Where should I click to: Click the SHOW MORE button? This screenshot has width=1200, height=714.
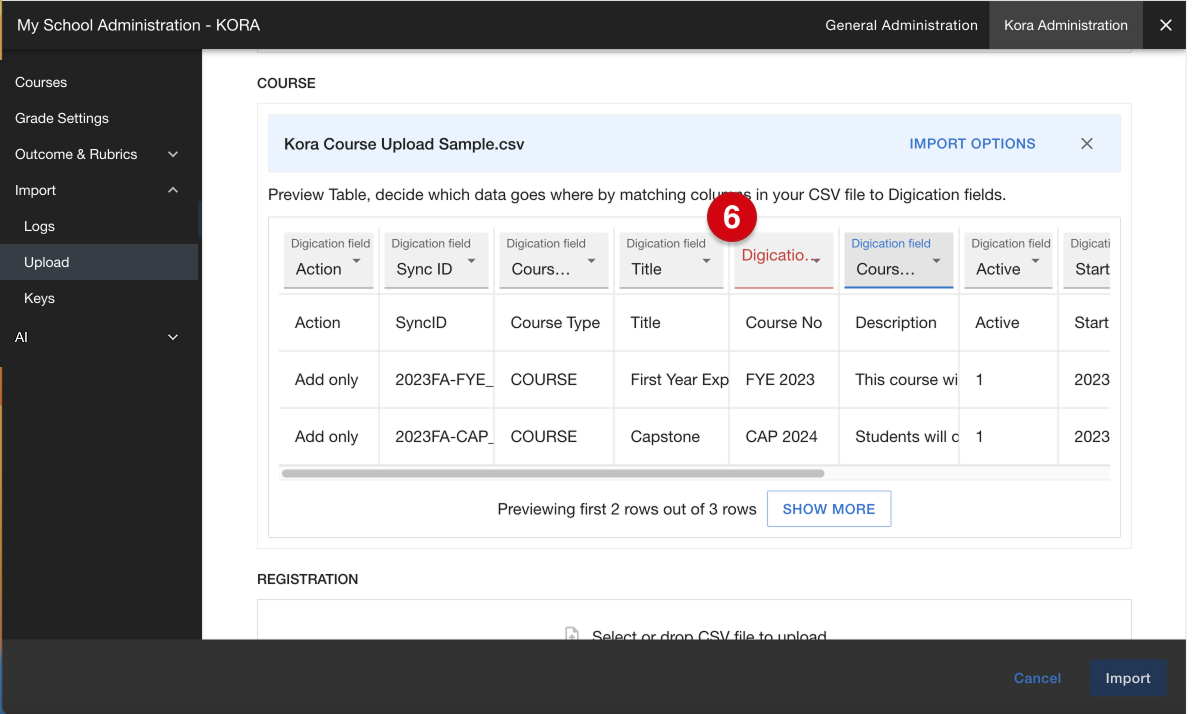[829, 509]
